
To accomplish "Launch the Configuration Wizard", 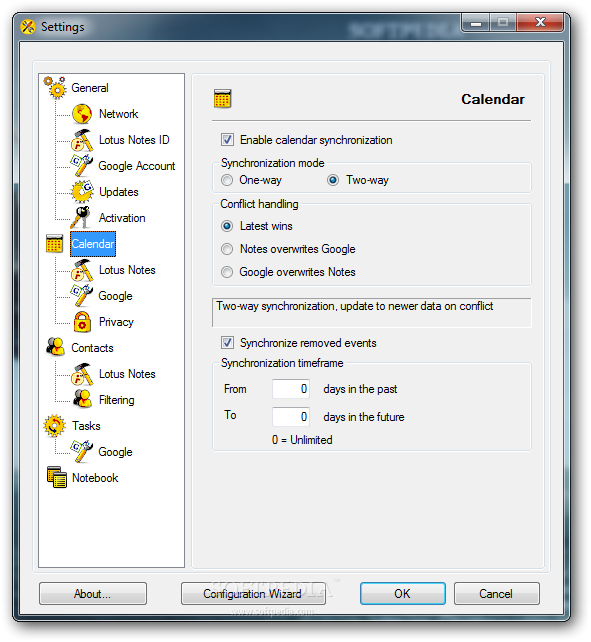I will tap(253, 594).
